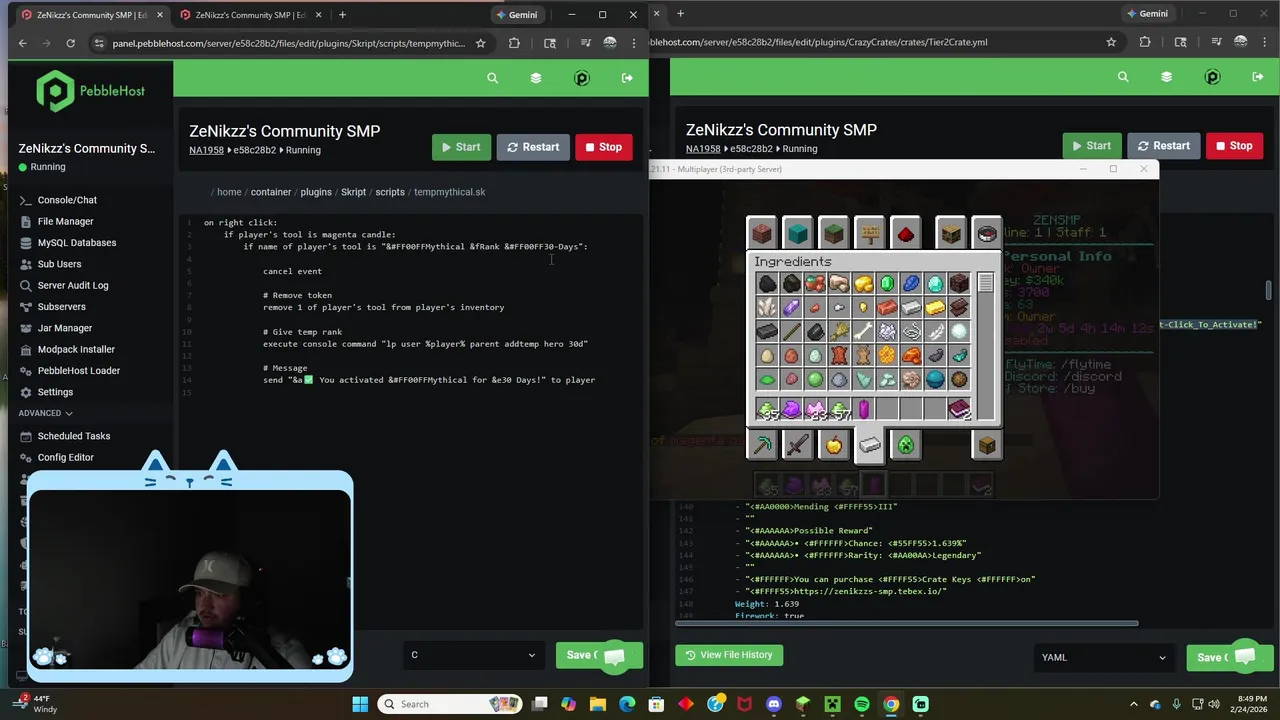The width and height of the screenshot is (1280, 720).
Task: Click the Minecraft Ingredients list scrollbar handle
Action: [x=985, y=283]
